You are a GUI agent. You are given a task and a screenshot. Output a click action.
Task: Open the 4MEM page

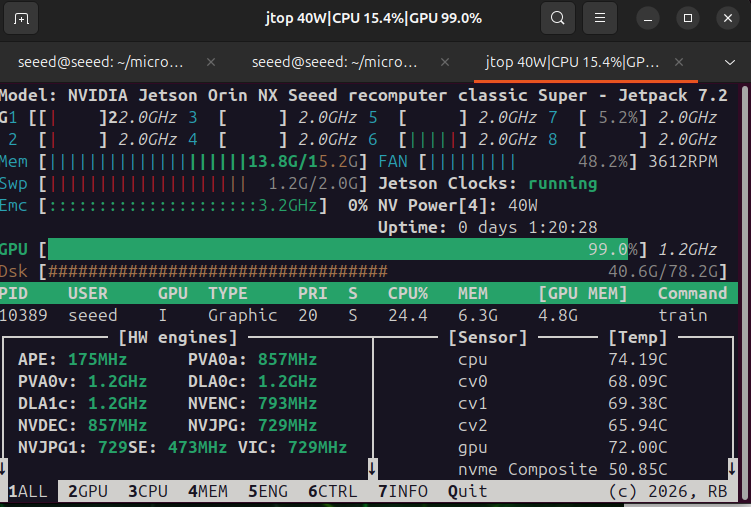tap(208, 492)
